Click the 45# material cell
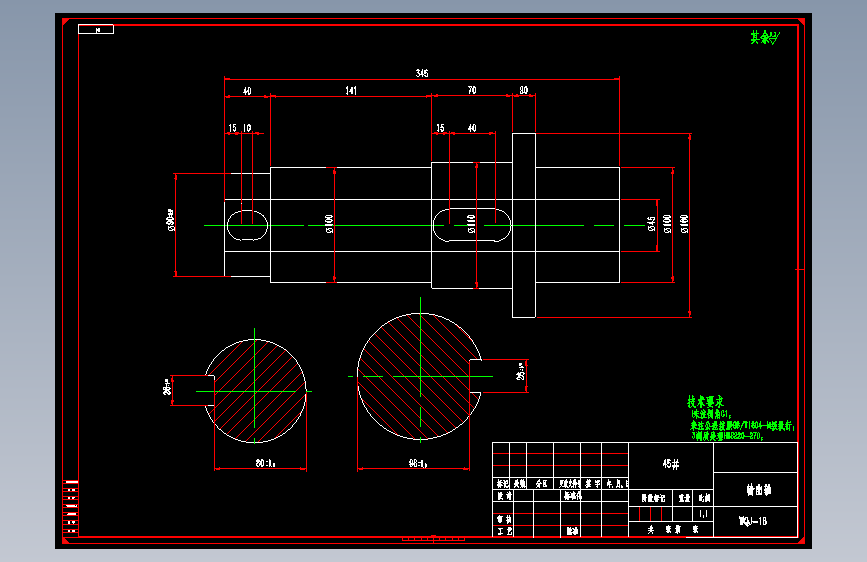867x562 pixels. [671, 464]
